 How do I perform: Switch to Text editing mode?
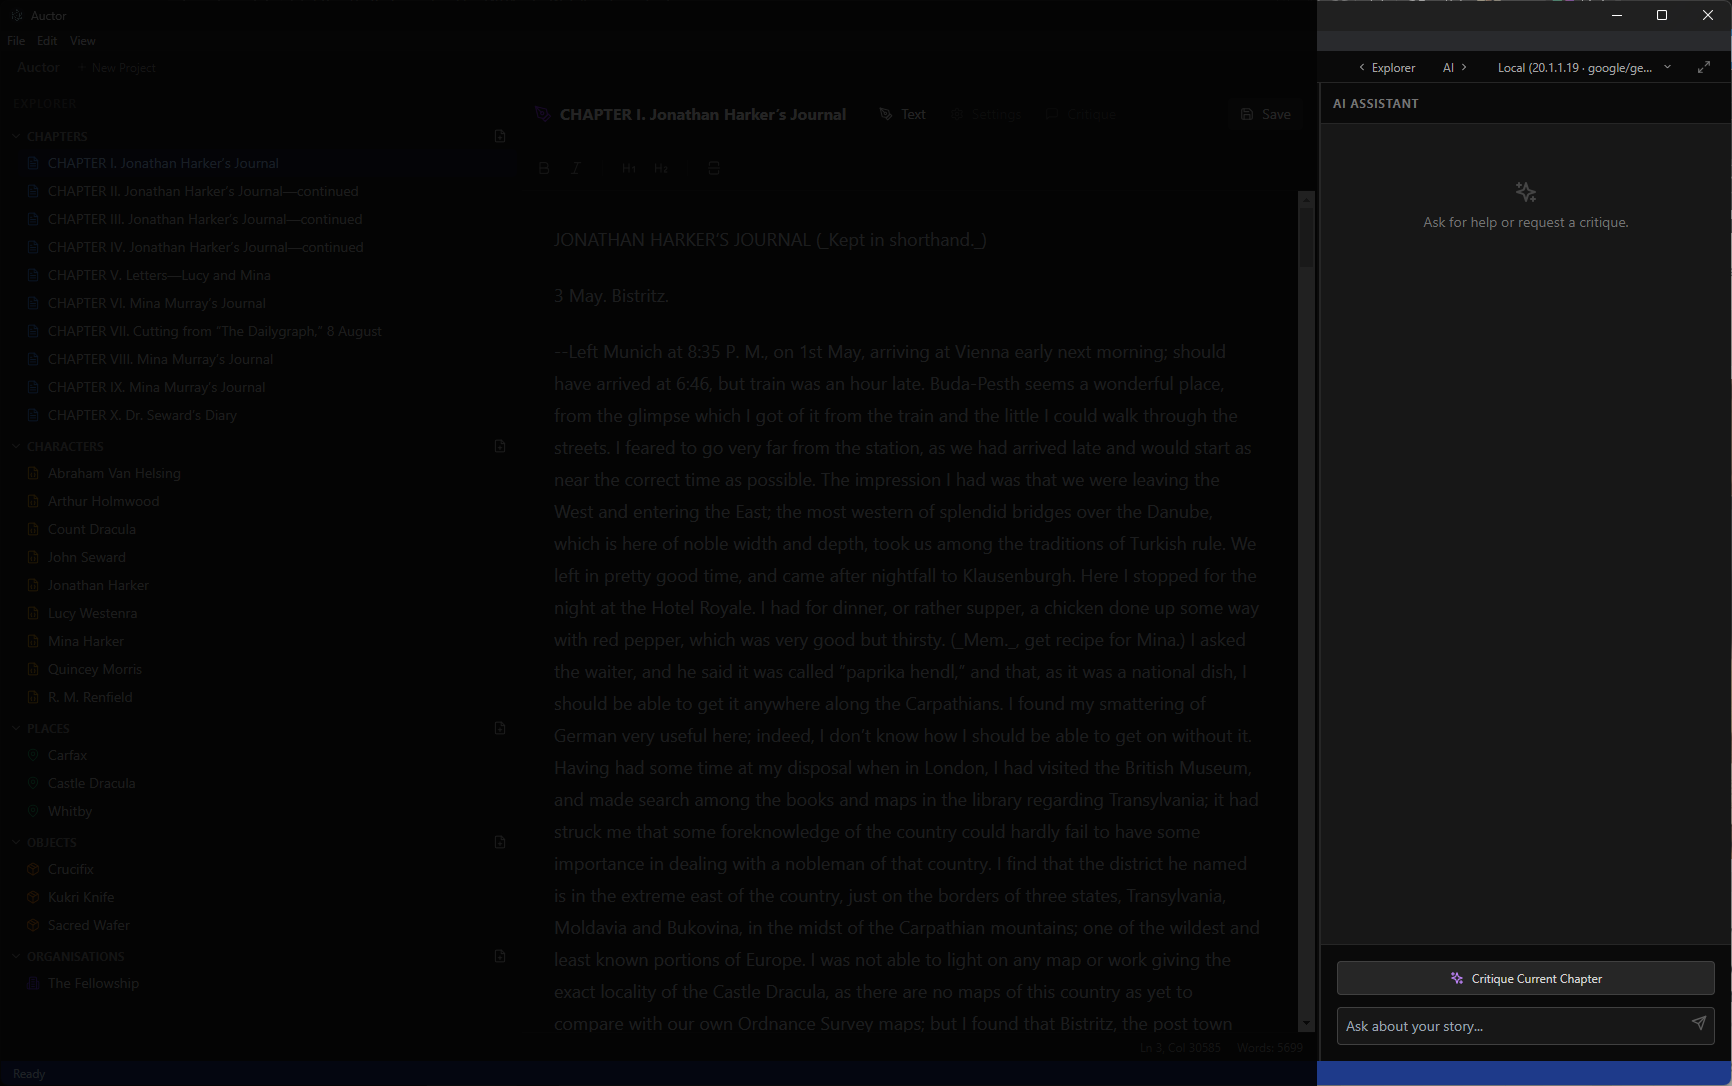tap(901, 113)
